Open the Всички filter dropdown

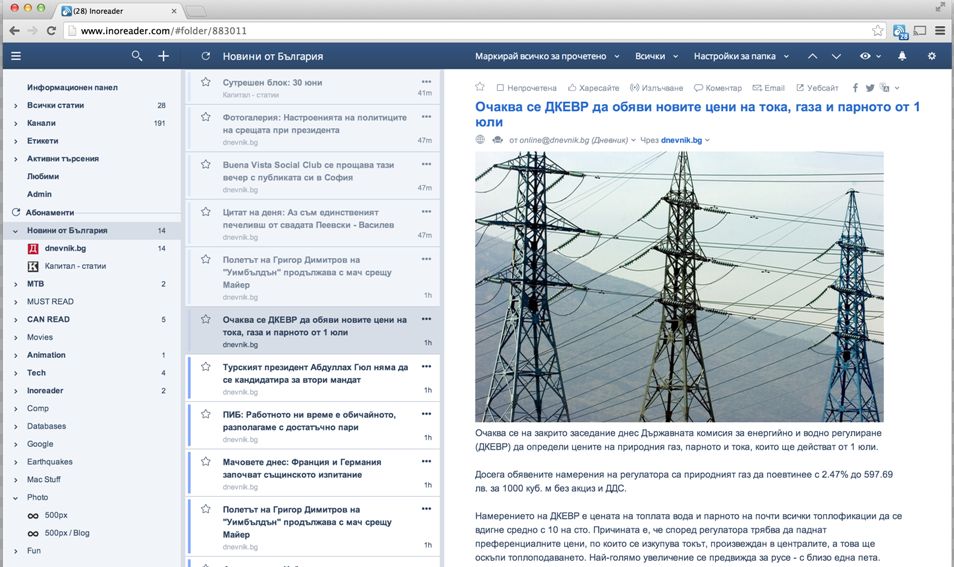click(x=655, y=56)
